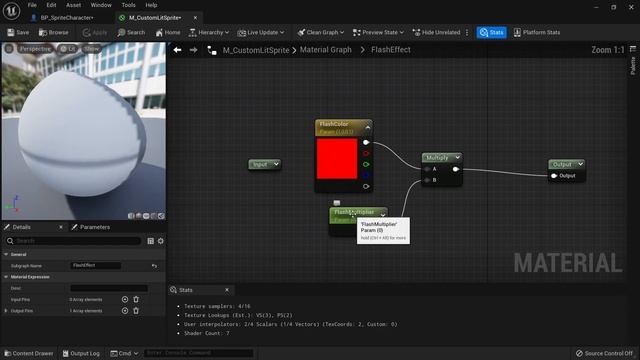The image size is (640, 360).
Task: Click the red FlashColor swatch
Action: click(x=337, y=158)
